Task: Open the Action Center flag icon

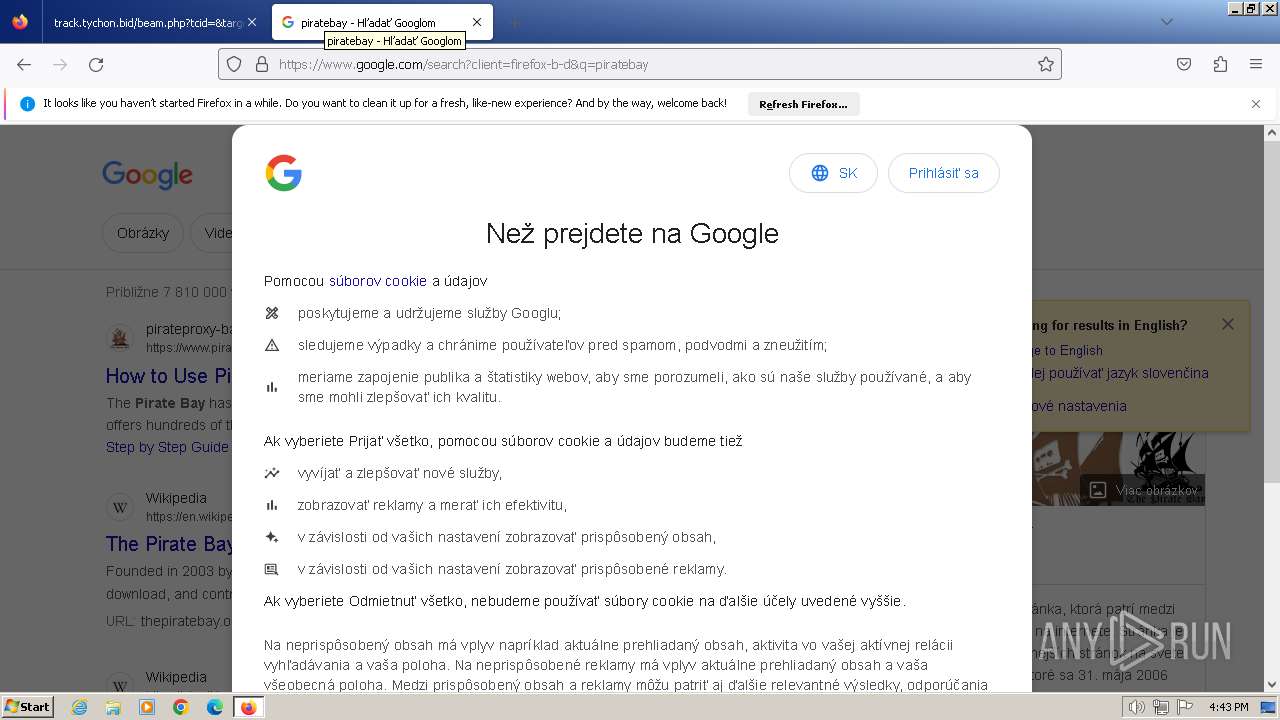Action: (1185, 707)
